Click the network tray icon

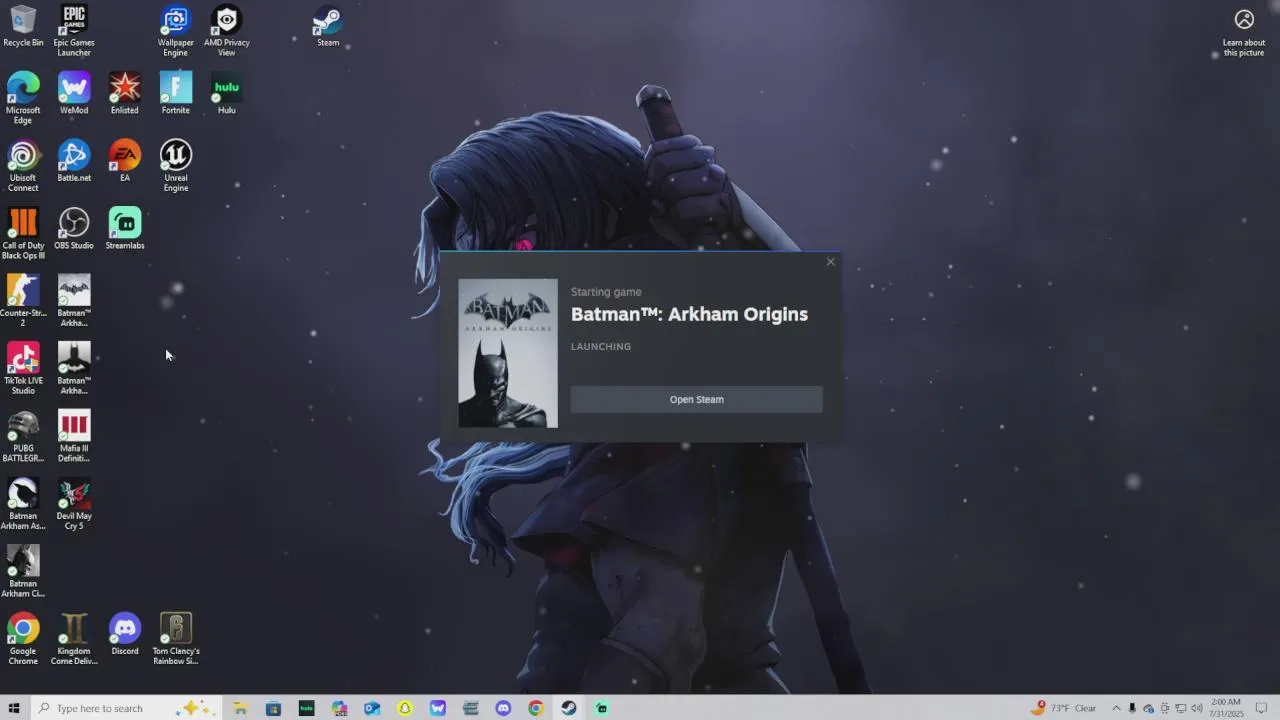pos(1181,708)
